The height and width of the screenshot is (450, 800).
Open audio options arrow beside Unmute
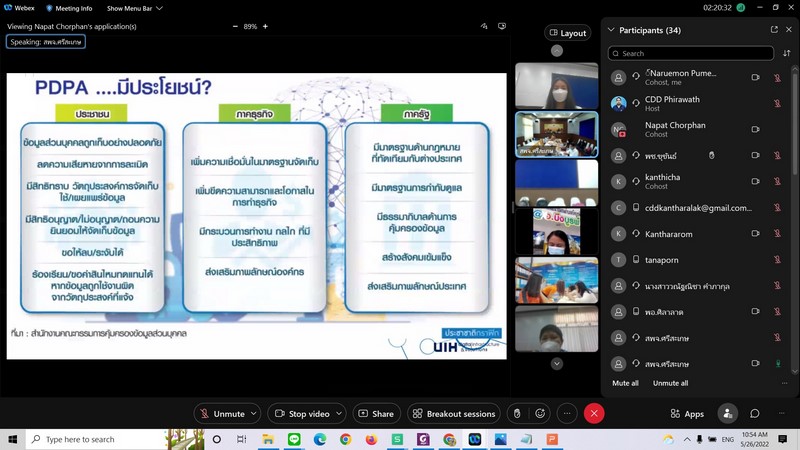[x=254, y=413]
